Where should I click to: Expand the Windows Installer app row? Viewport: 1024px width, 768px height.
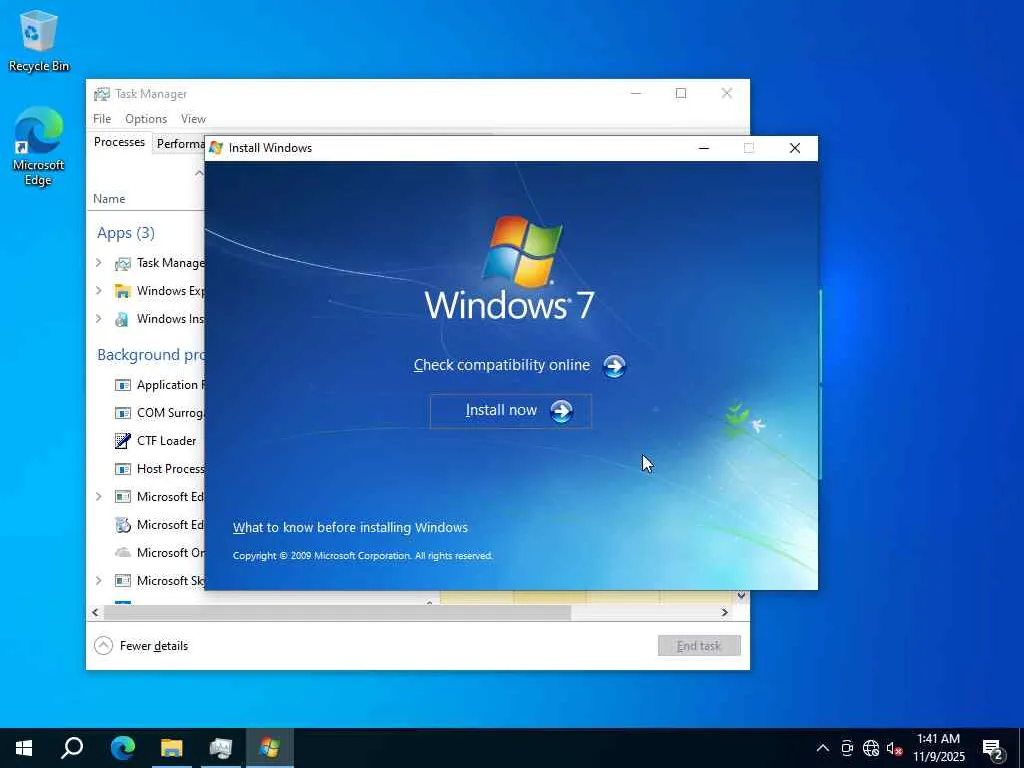[99, 319]
